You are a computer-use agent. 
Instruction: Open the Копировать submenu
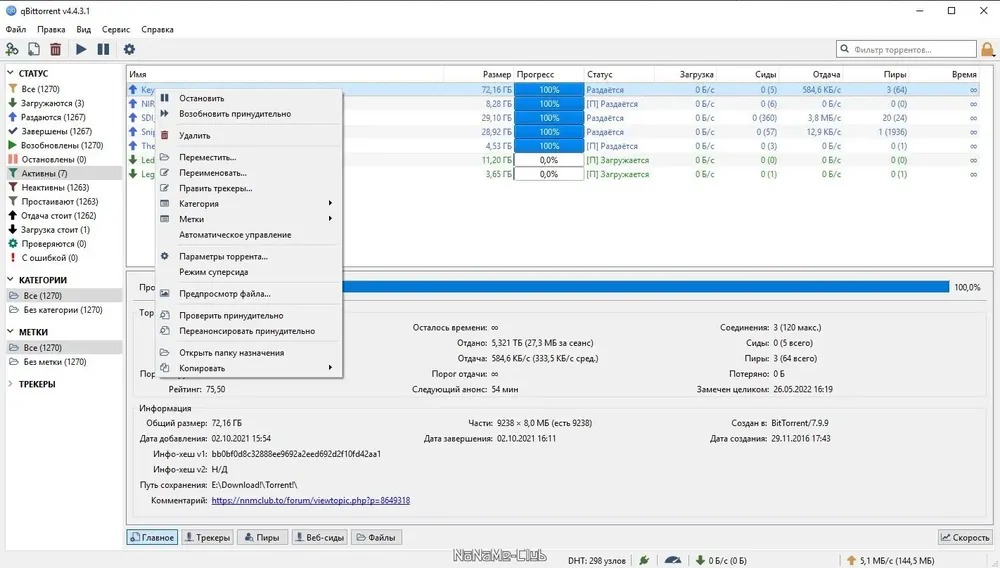(249, 368)
